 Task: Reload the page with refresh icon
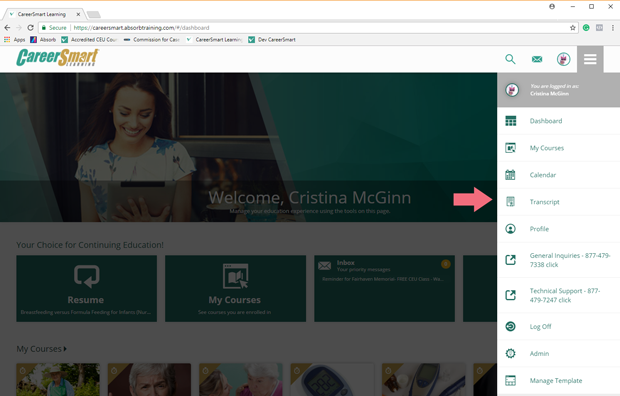(30, 28)
